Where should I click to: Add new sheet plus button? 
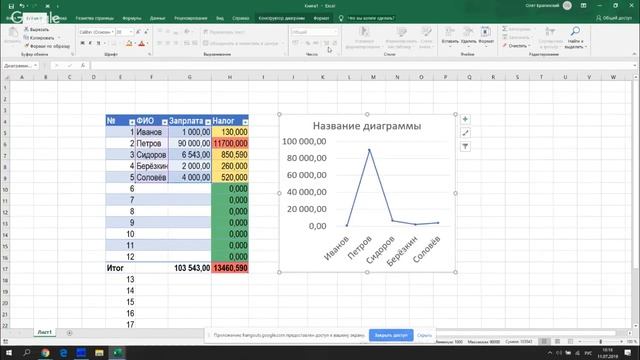pyautogui.click(x=69, y=333)
